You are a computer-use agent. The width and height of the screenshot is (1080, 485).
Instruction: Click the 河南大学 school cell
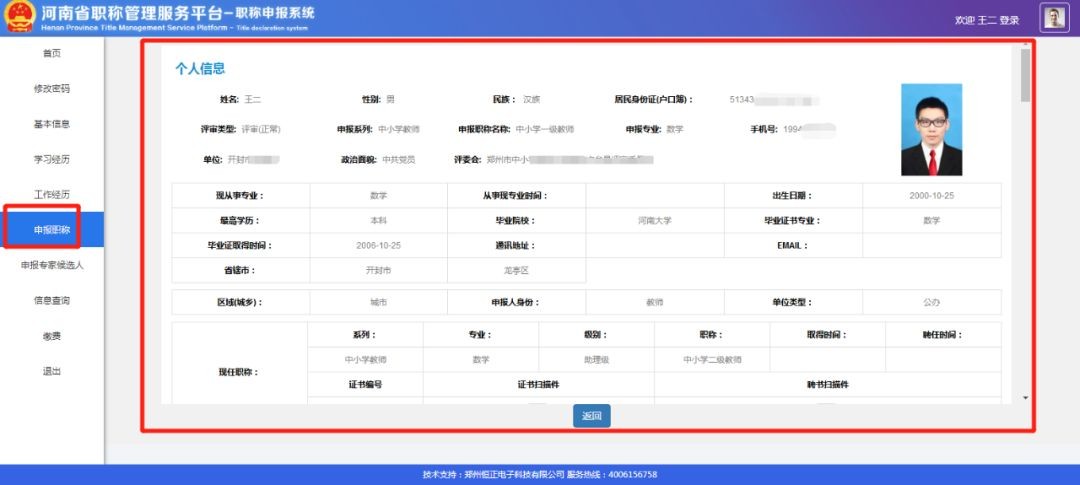coord(654,220)
